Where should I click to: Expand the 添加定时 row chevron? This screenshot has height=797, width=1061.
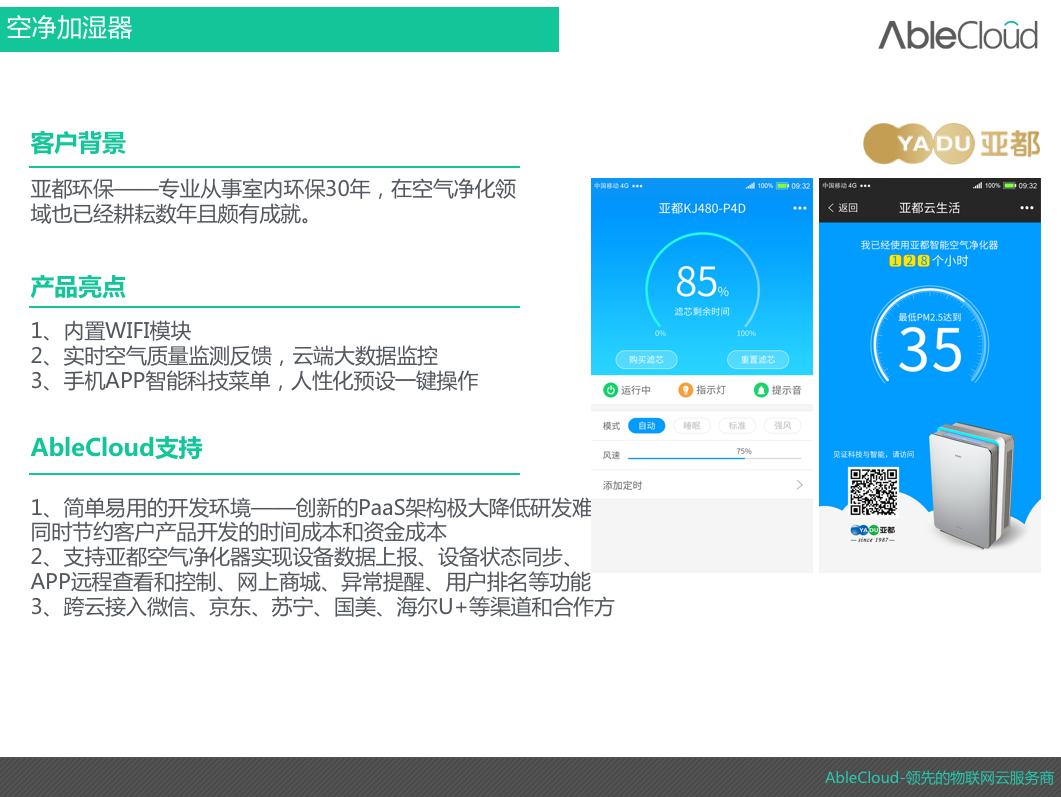click(799, 485)
